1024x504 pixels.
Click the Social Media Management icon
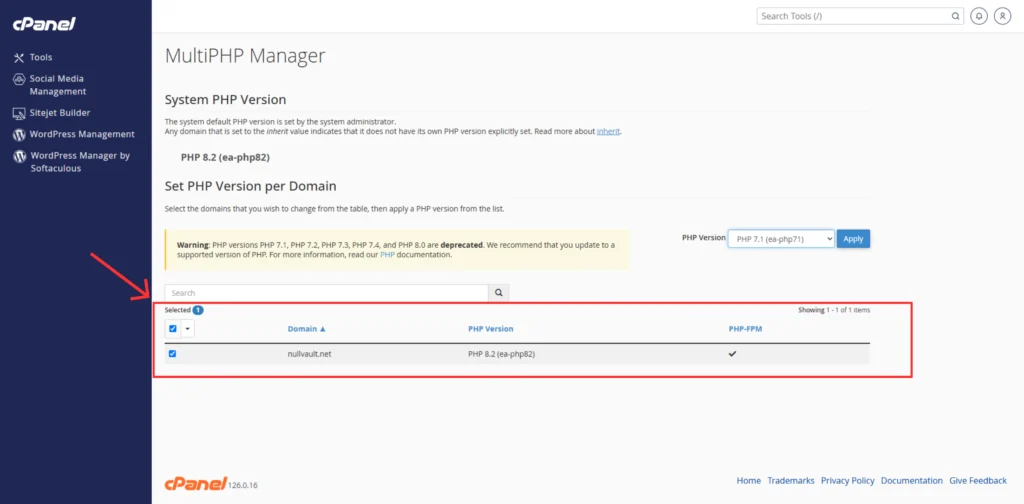click(x=19, y=79)
